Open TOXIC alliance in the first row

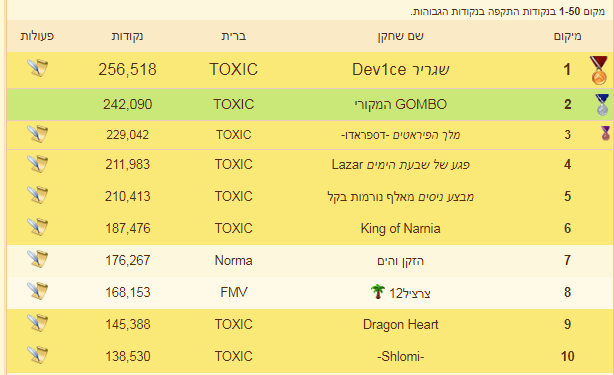coord(234,70)
